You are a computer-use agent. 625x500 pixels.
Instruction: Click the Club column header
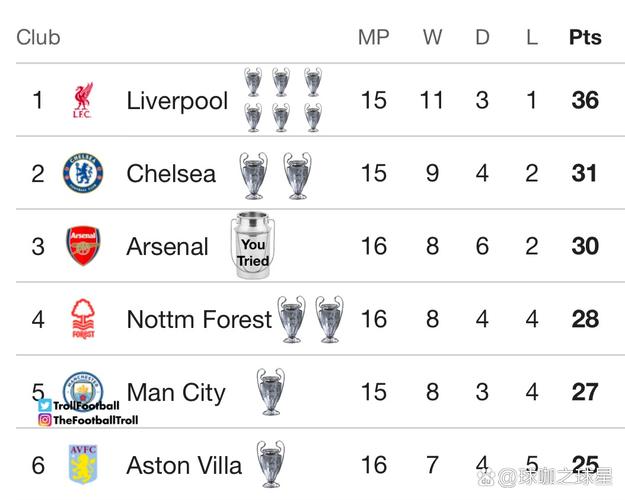tap(38, 37)
